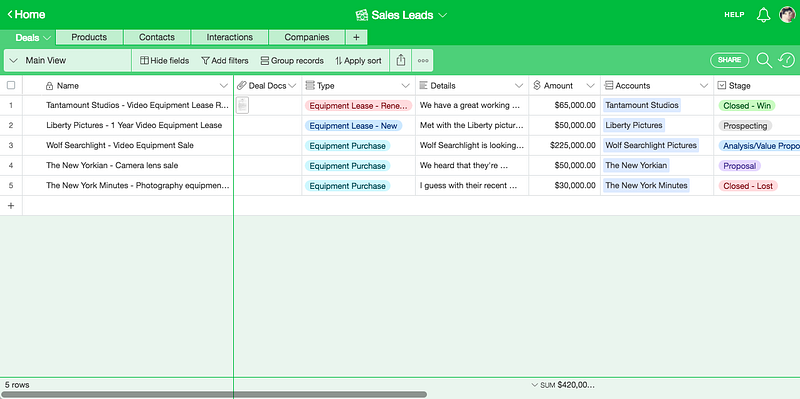Click the Proposal stage tag
The image size is (800, 399).
(x=739, y=166)
